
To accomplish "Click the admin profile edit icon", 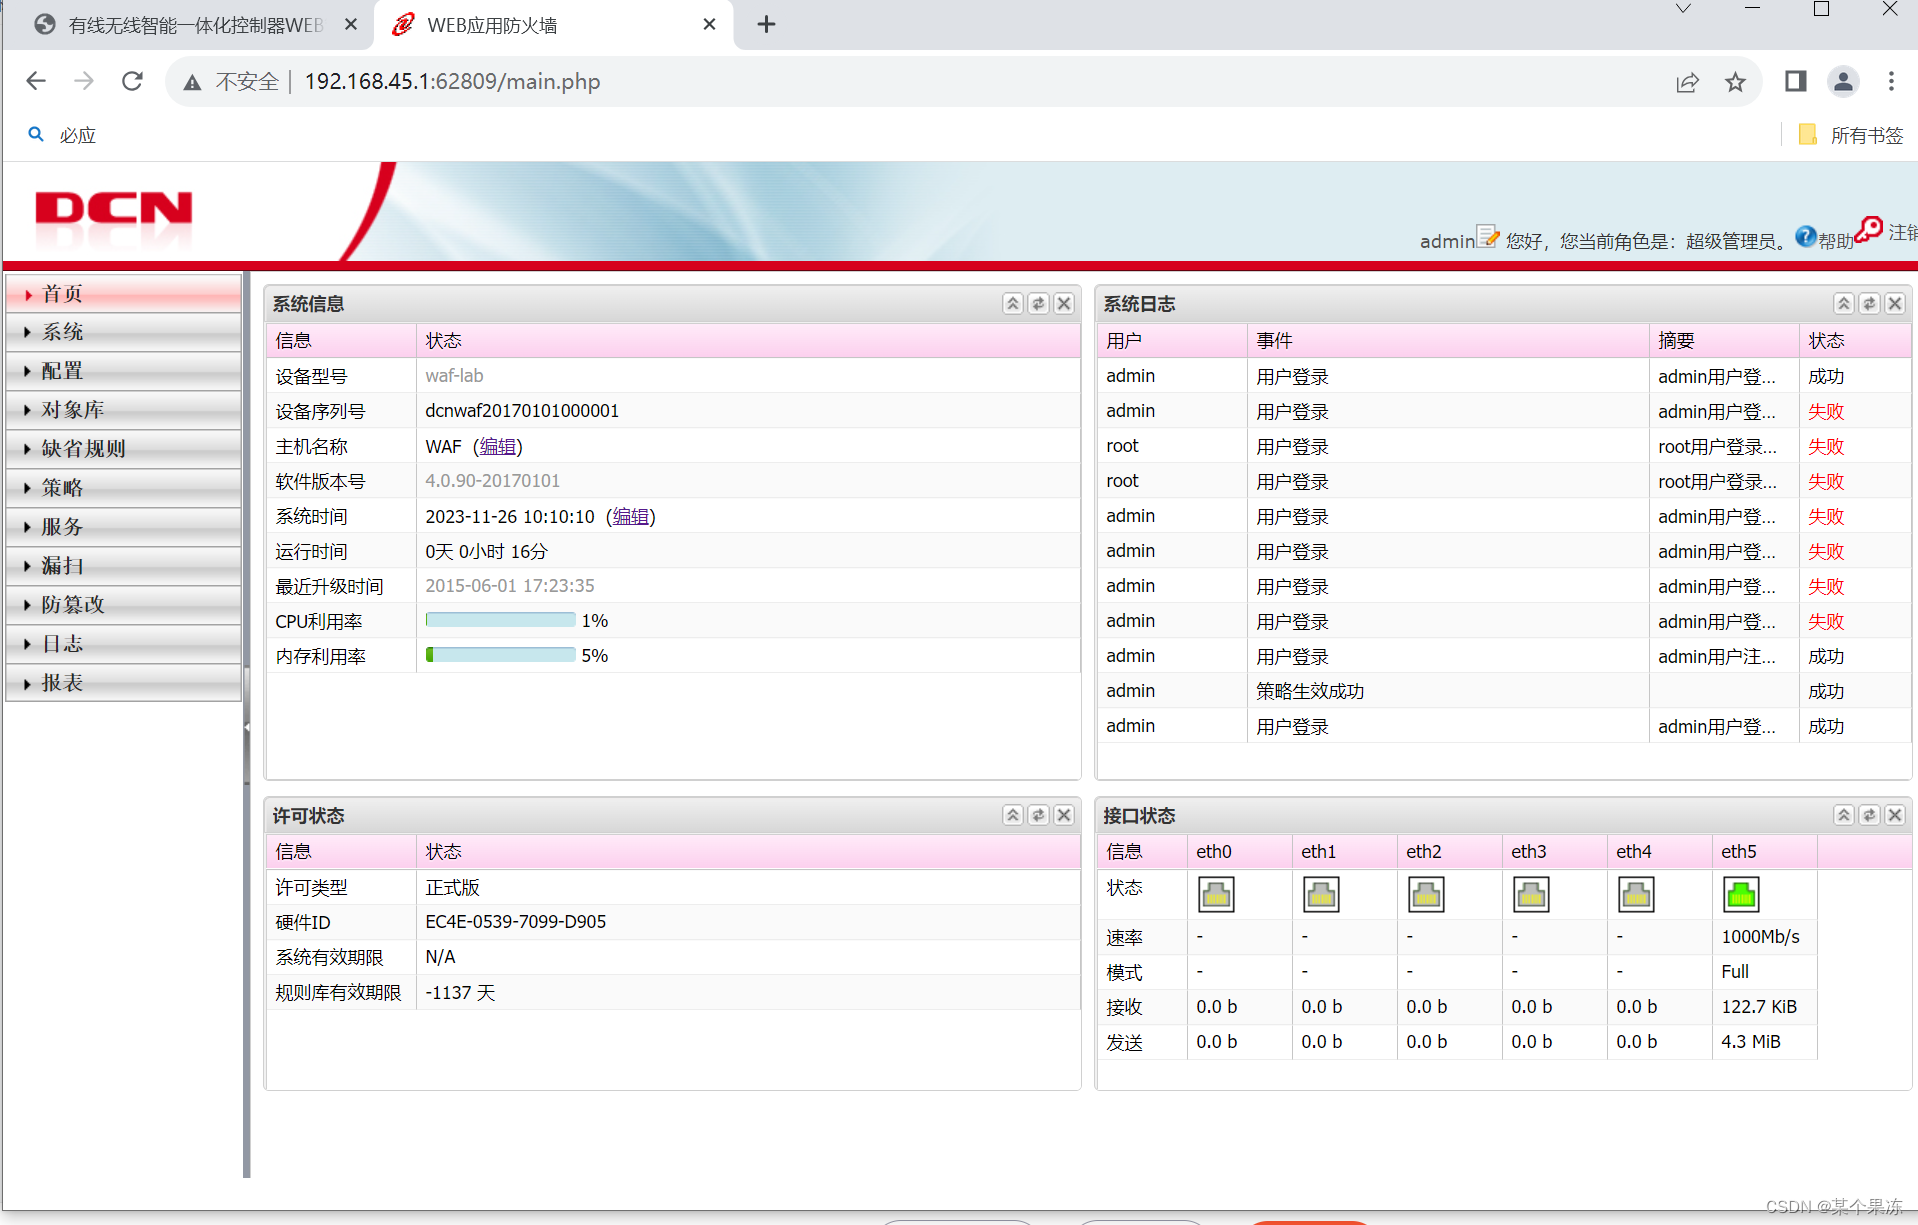I will (x=1489, y=237).
